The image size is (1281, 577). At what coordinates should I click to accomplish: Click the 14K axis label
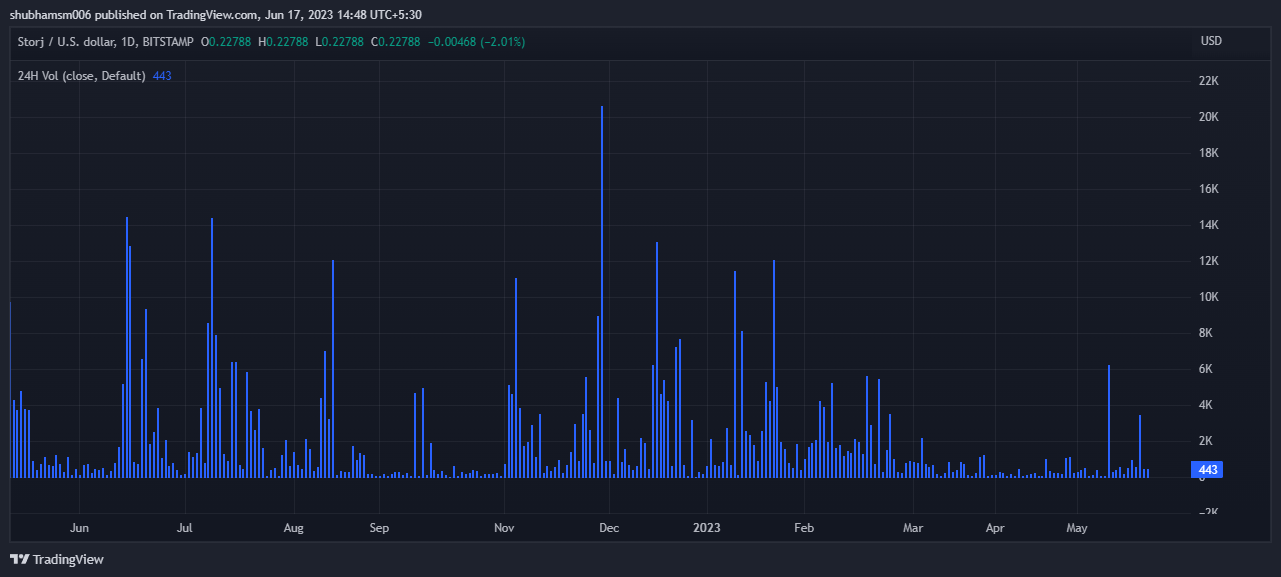[1208, 225]
